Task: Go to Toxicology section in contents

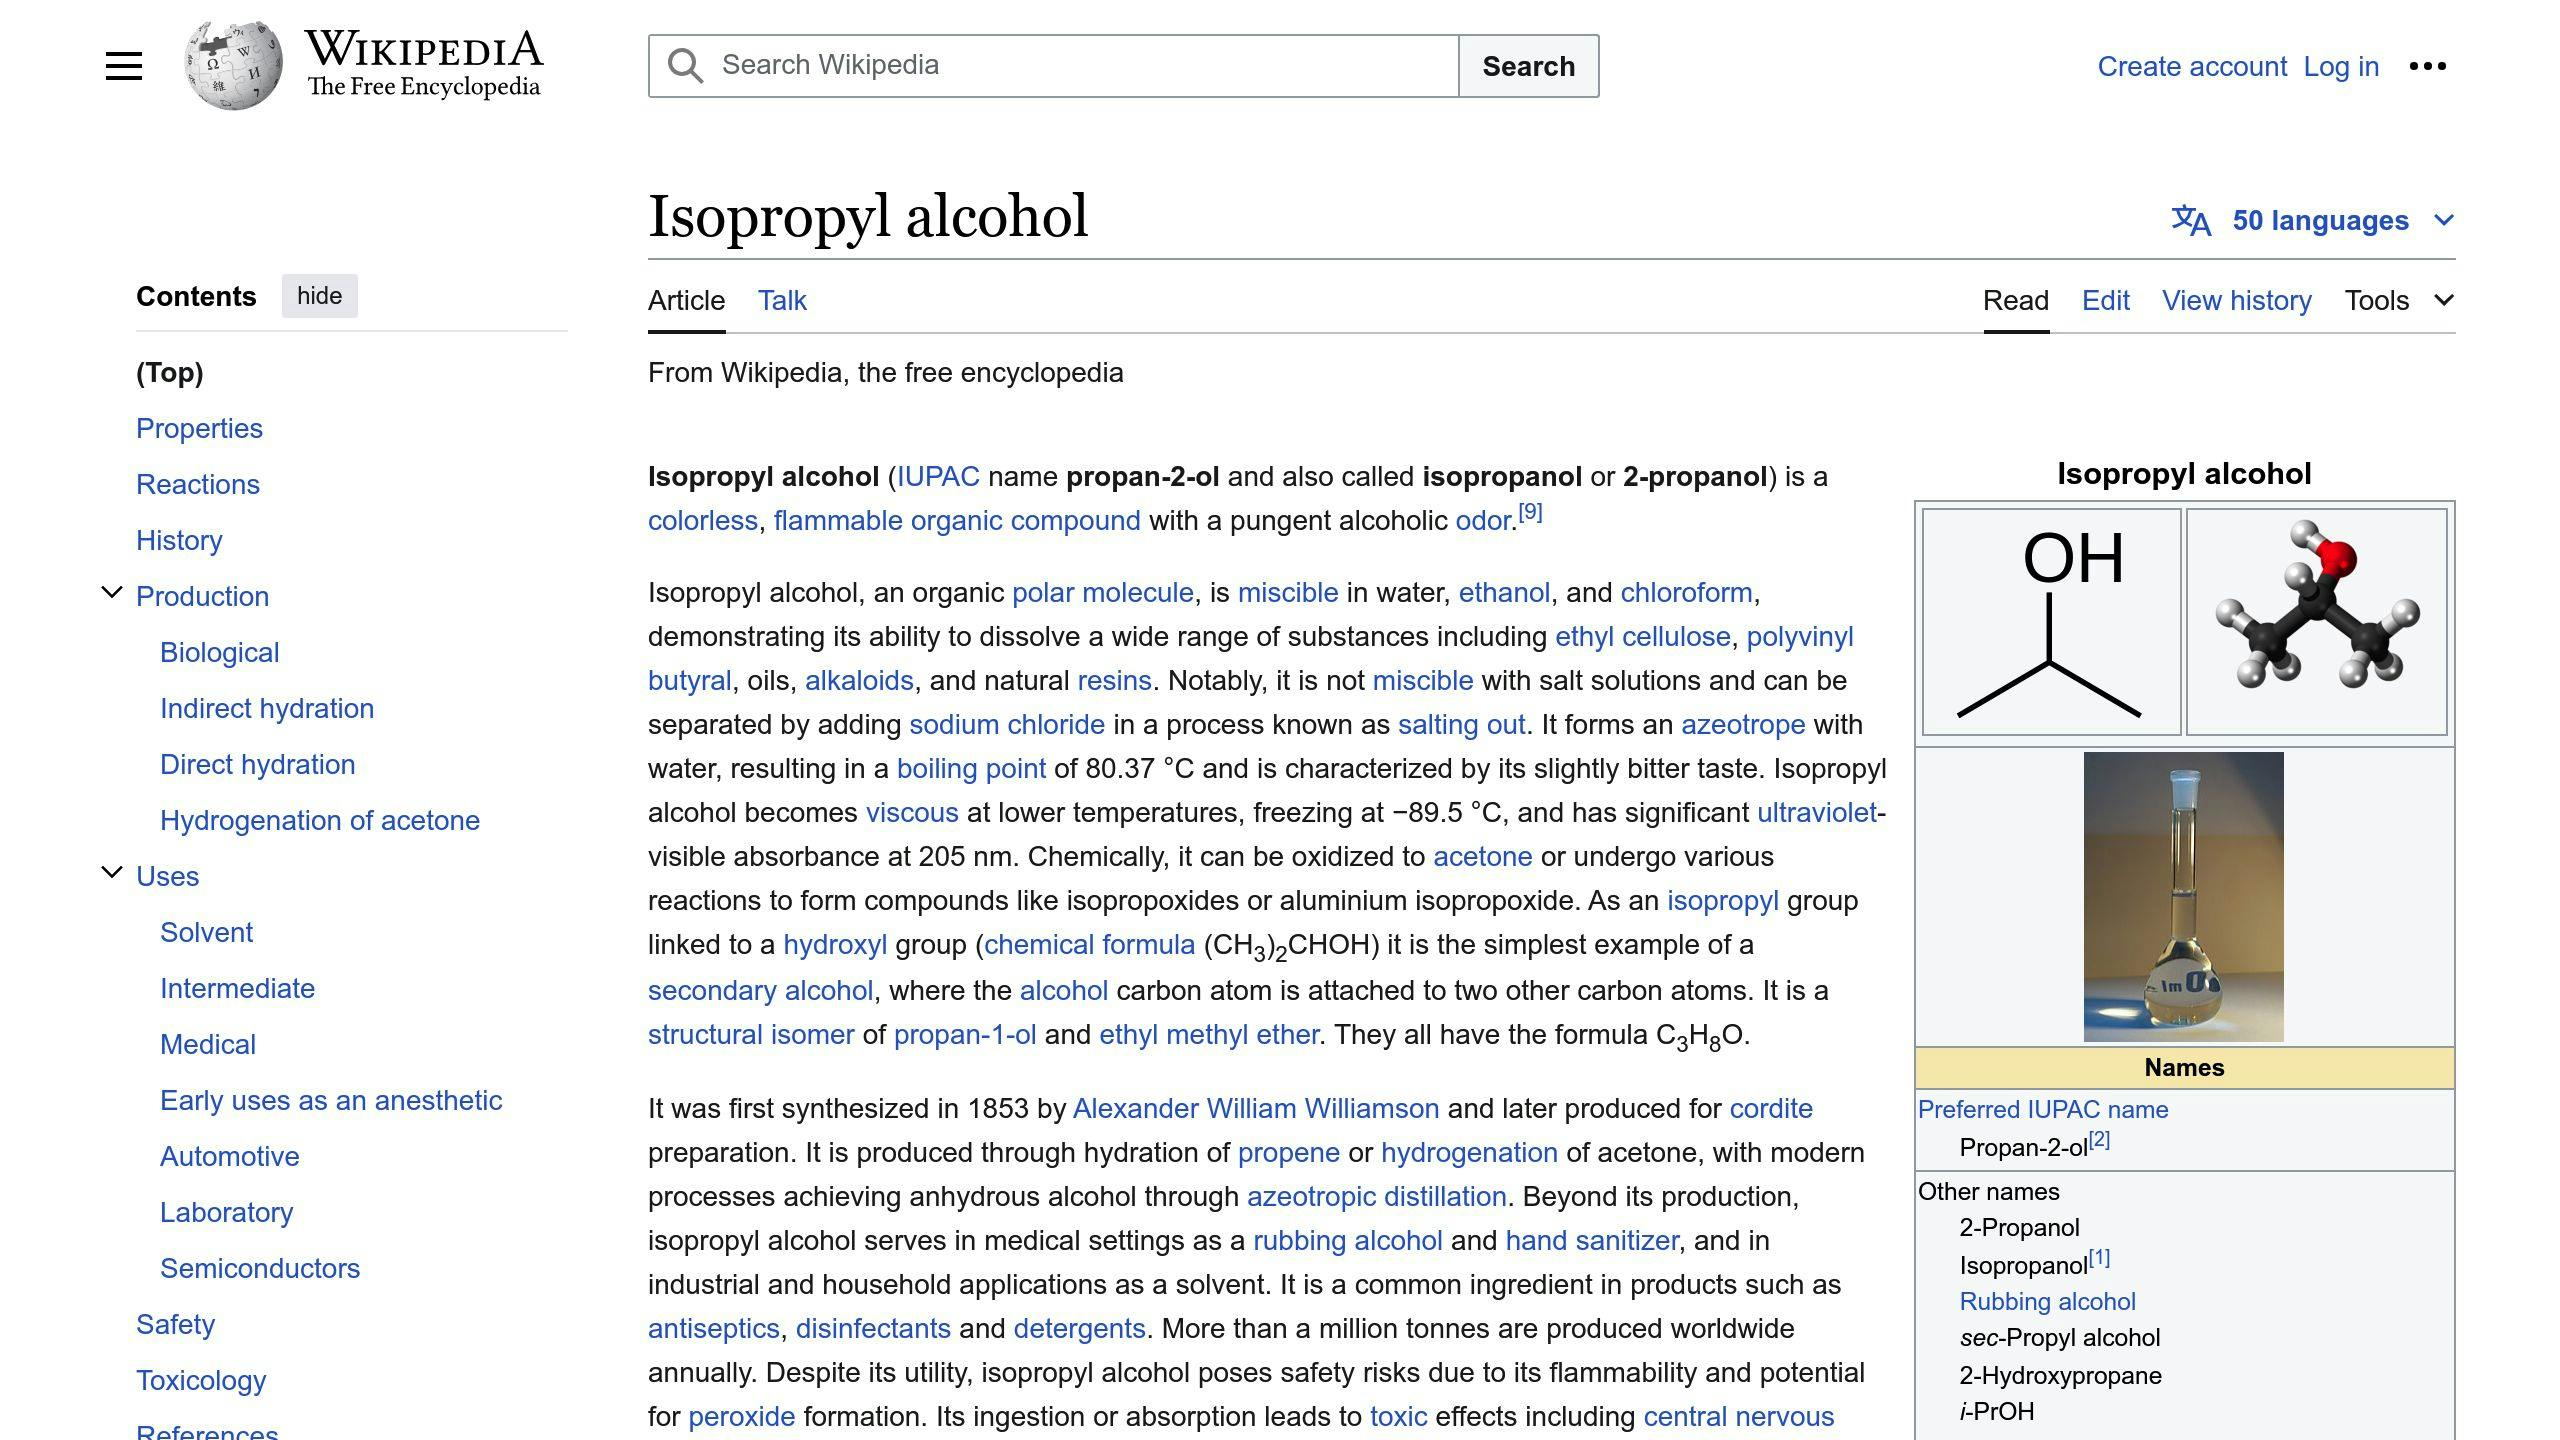Action: [201, 1380]
